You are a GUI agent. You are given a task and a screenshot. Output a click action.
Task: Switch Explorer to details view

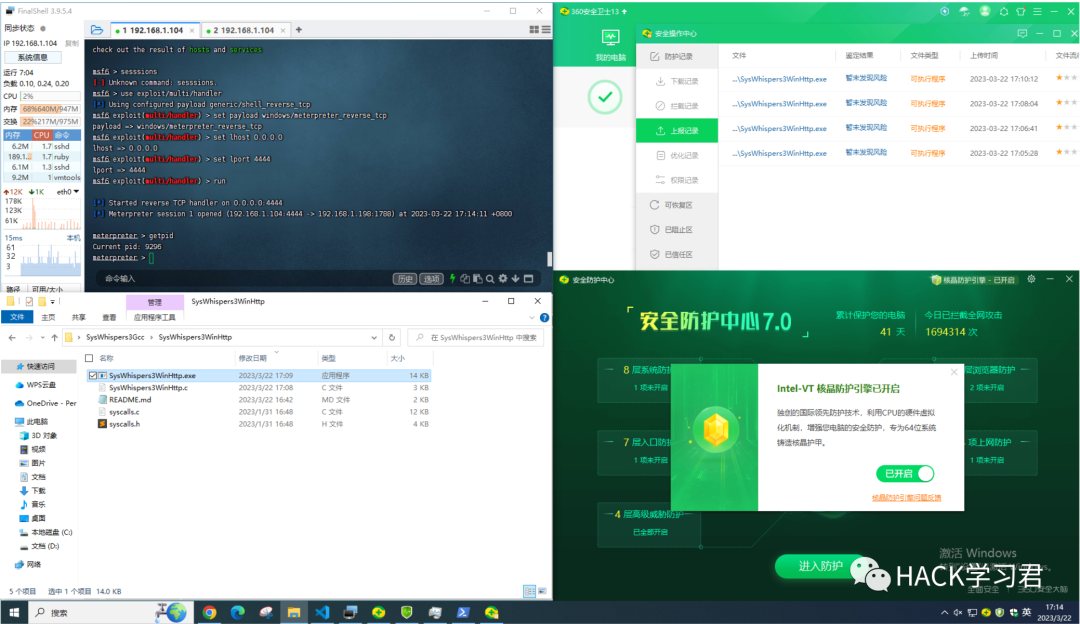pos(529,591)
